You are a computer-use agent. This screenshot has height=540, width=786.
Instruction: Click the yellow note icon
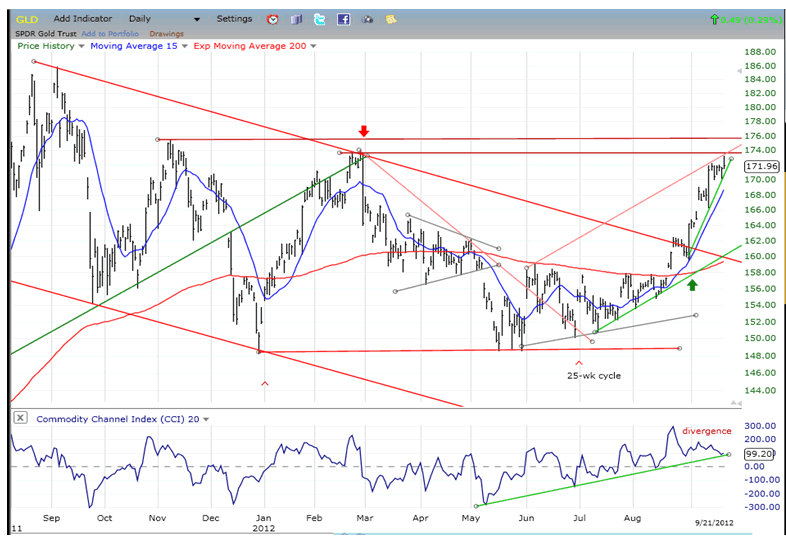(x=388, y=19)
